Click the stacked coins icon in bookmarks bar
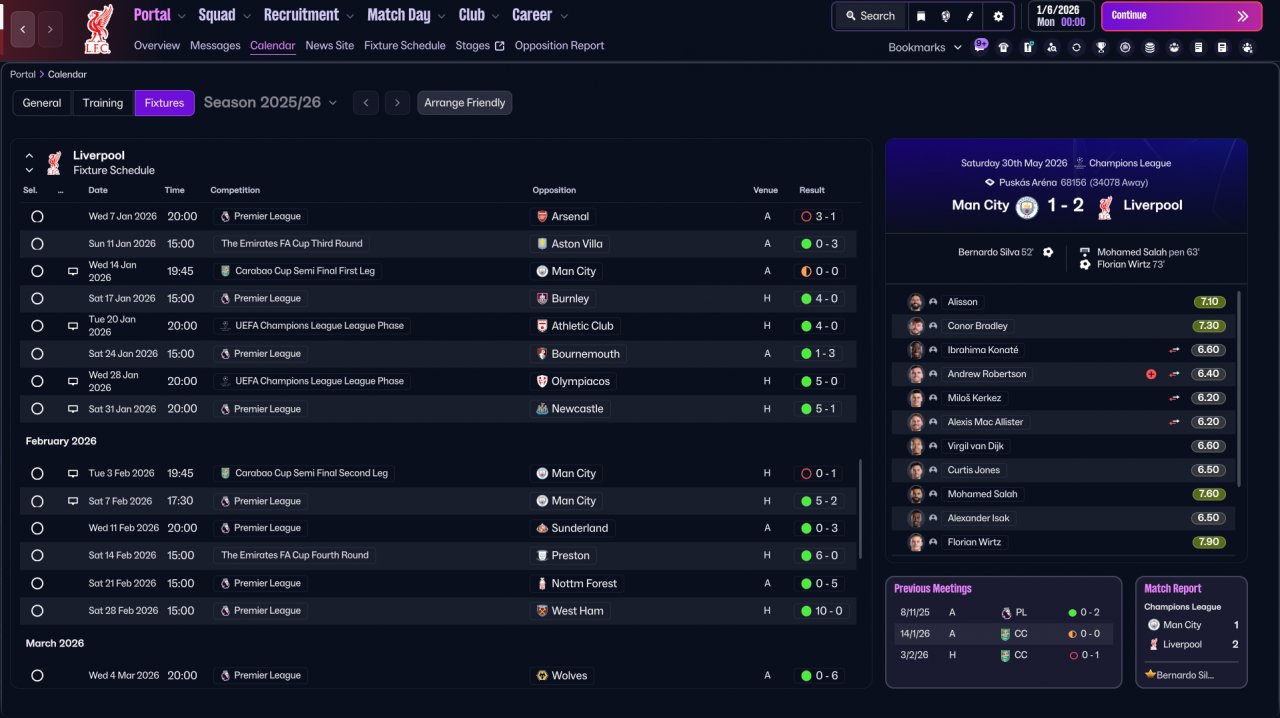 [1149, 47]
